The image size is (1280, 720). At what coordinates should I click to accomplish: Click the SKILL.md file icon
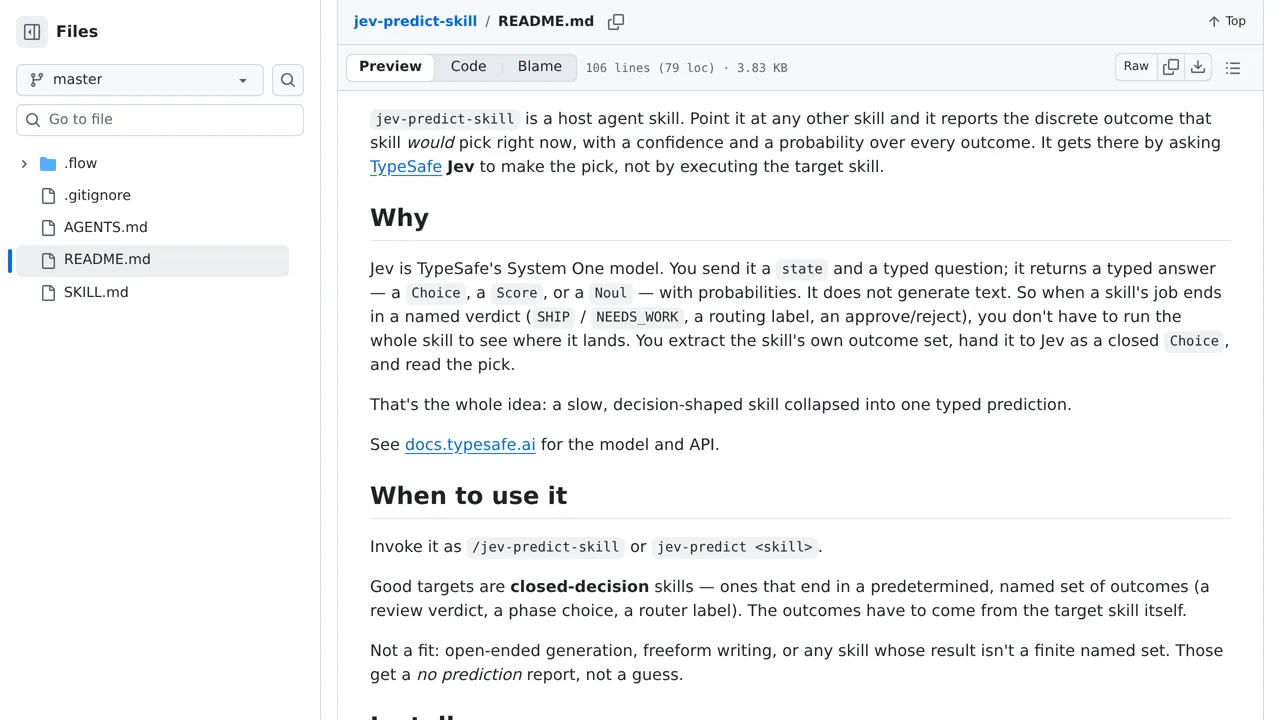click(x=48, y=292)
